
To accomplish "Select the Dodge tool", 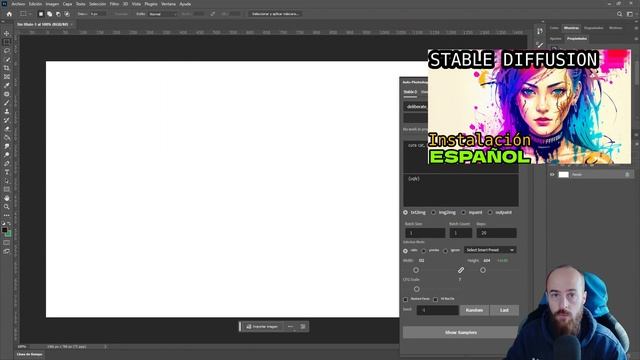I will click(x=7, y=155).
